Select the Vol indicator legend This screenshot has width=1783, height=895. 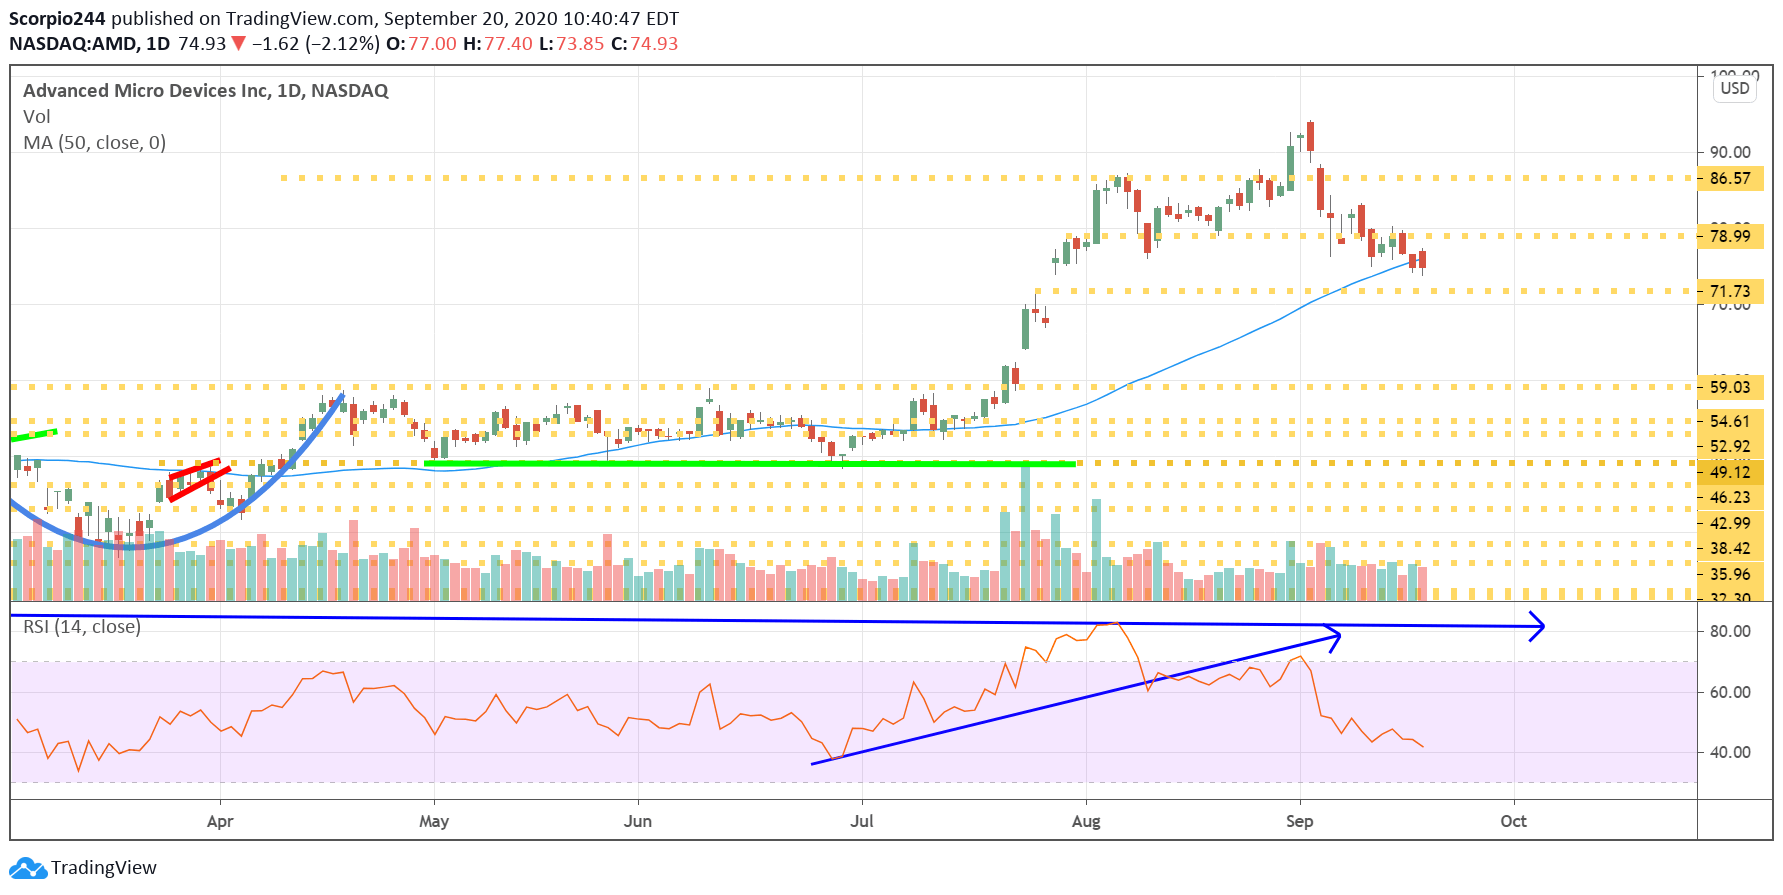tap(37, 117)
